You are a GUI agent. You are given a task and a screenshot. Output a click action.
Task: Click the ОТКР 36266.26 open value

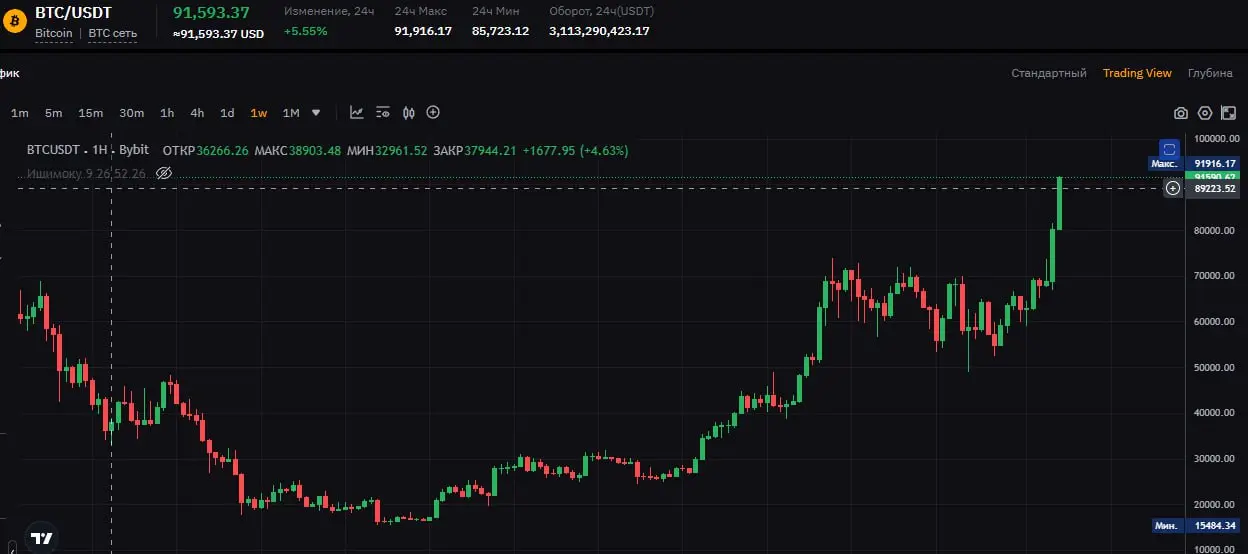tap(207, 150)
